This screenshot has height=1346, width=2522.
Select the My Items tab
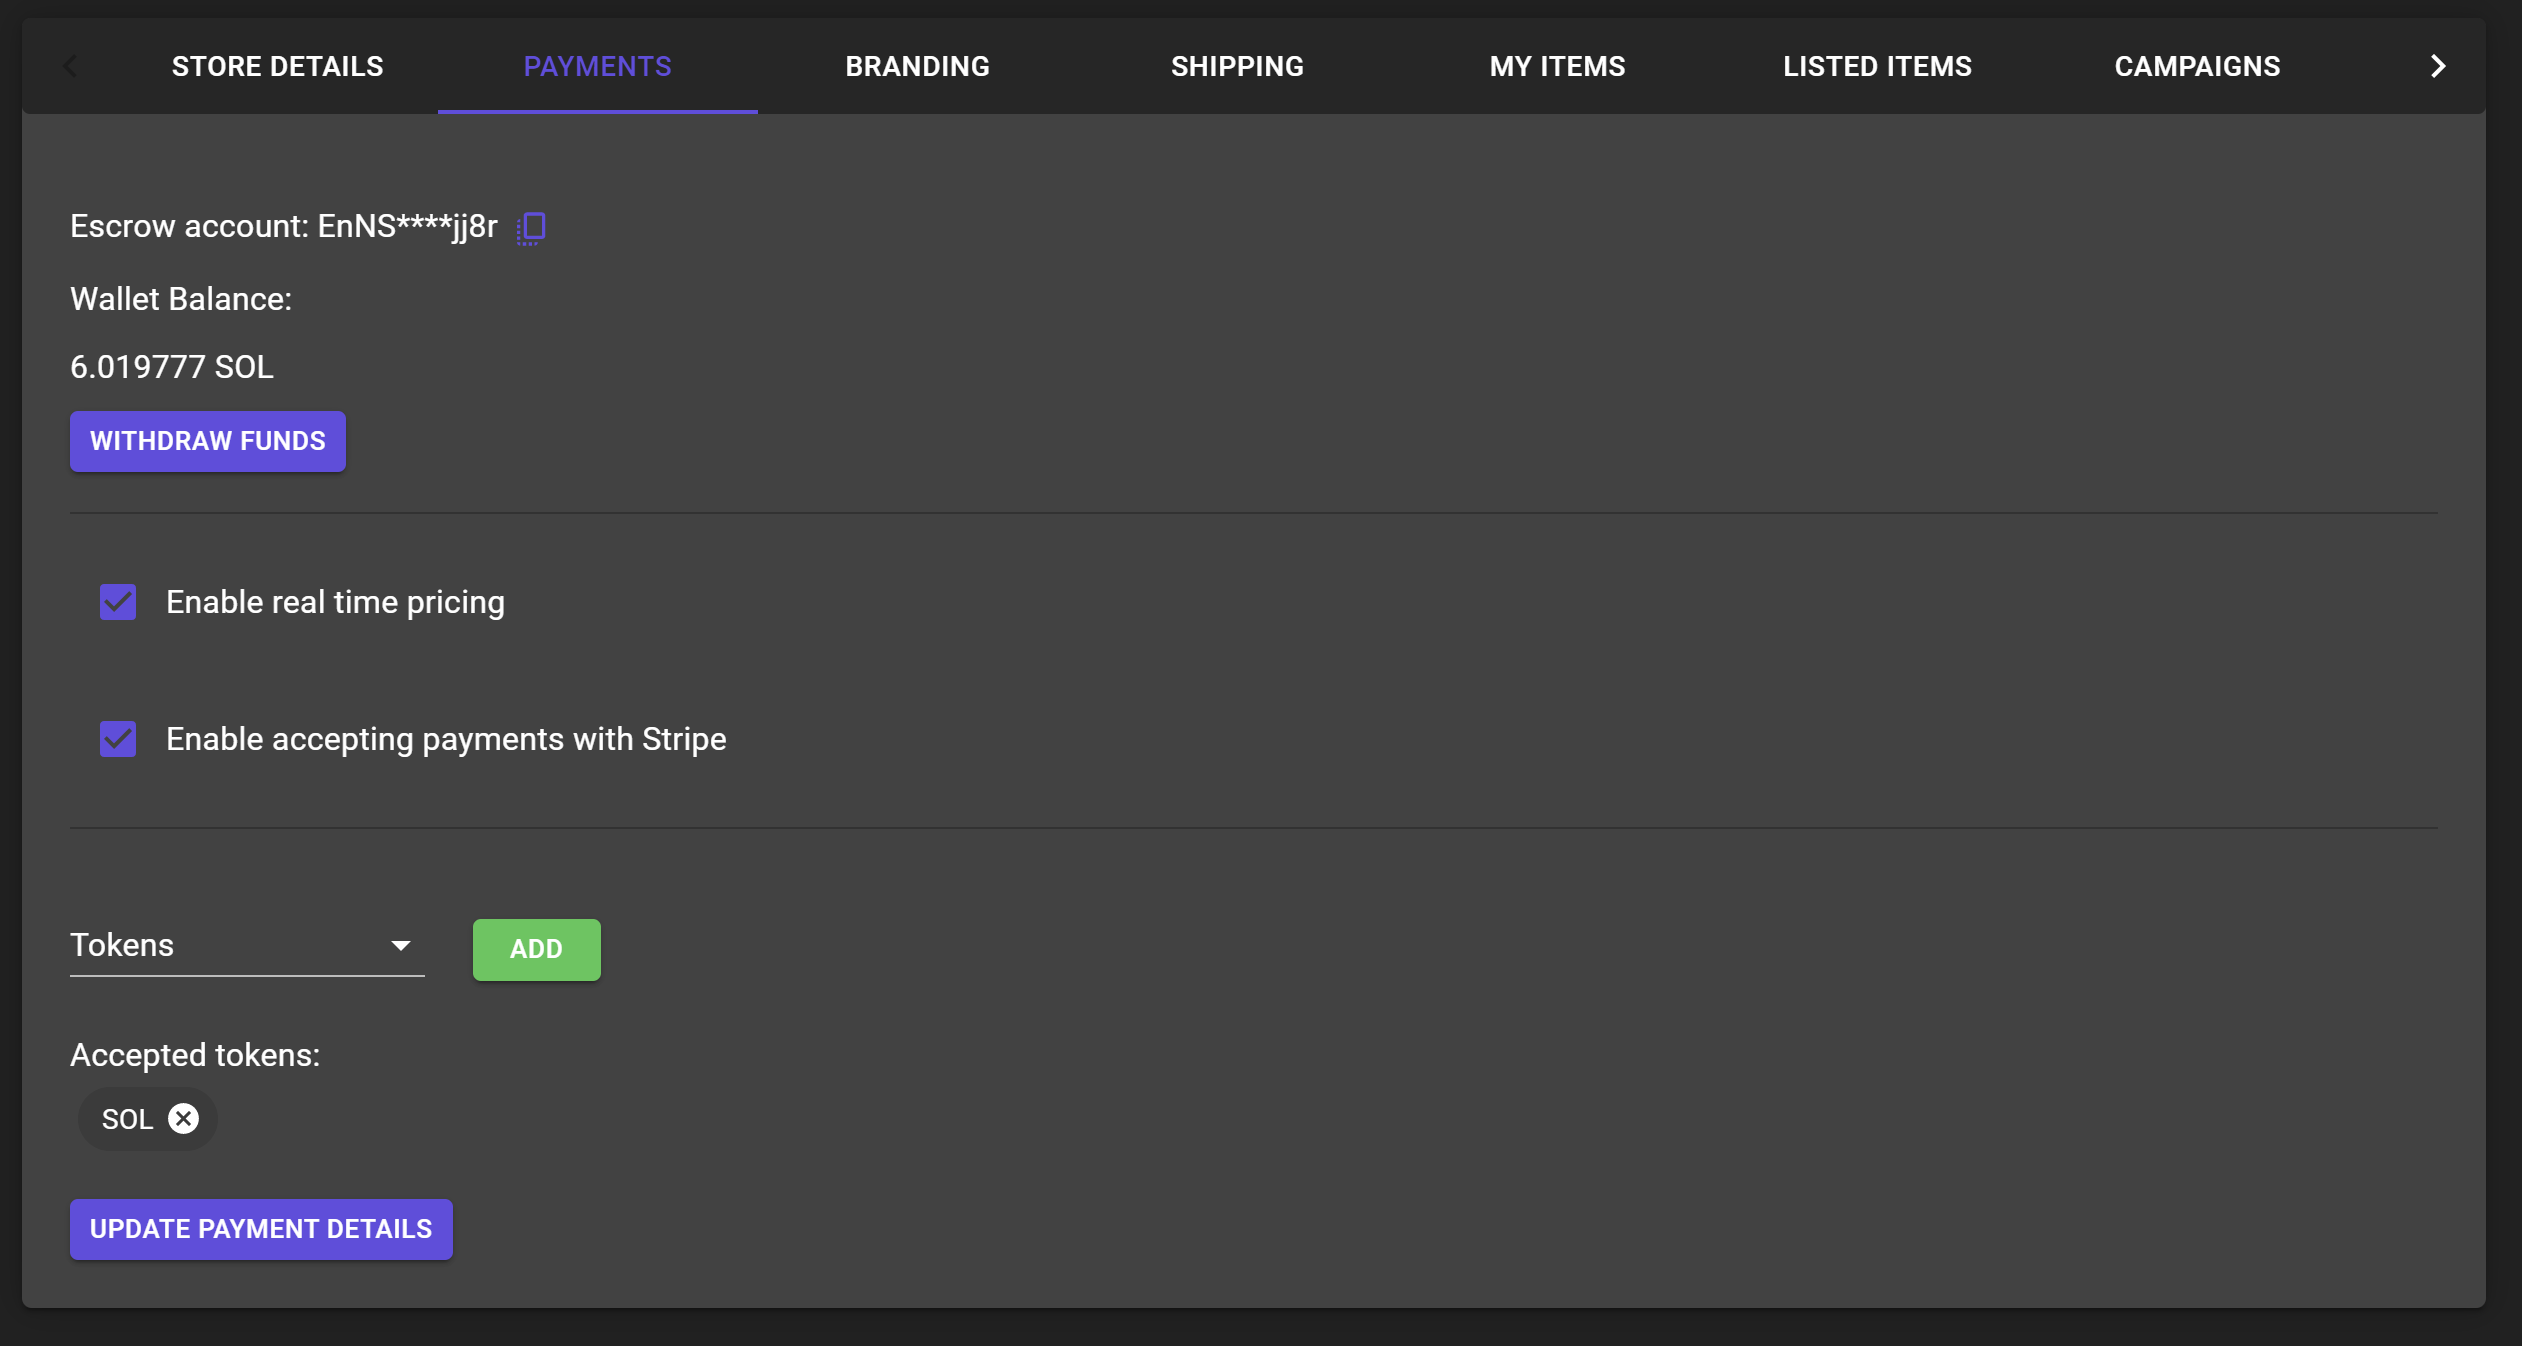(x=1557, y=66)
